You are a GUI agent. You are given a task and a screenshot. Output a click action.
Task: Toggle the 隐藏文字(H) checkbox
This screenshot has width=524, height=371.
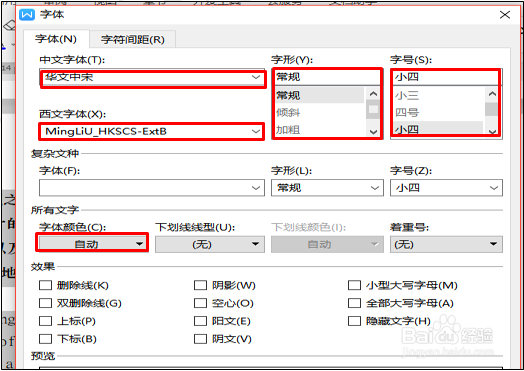355,321
